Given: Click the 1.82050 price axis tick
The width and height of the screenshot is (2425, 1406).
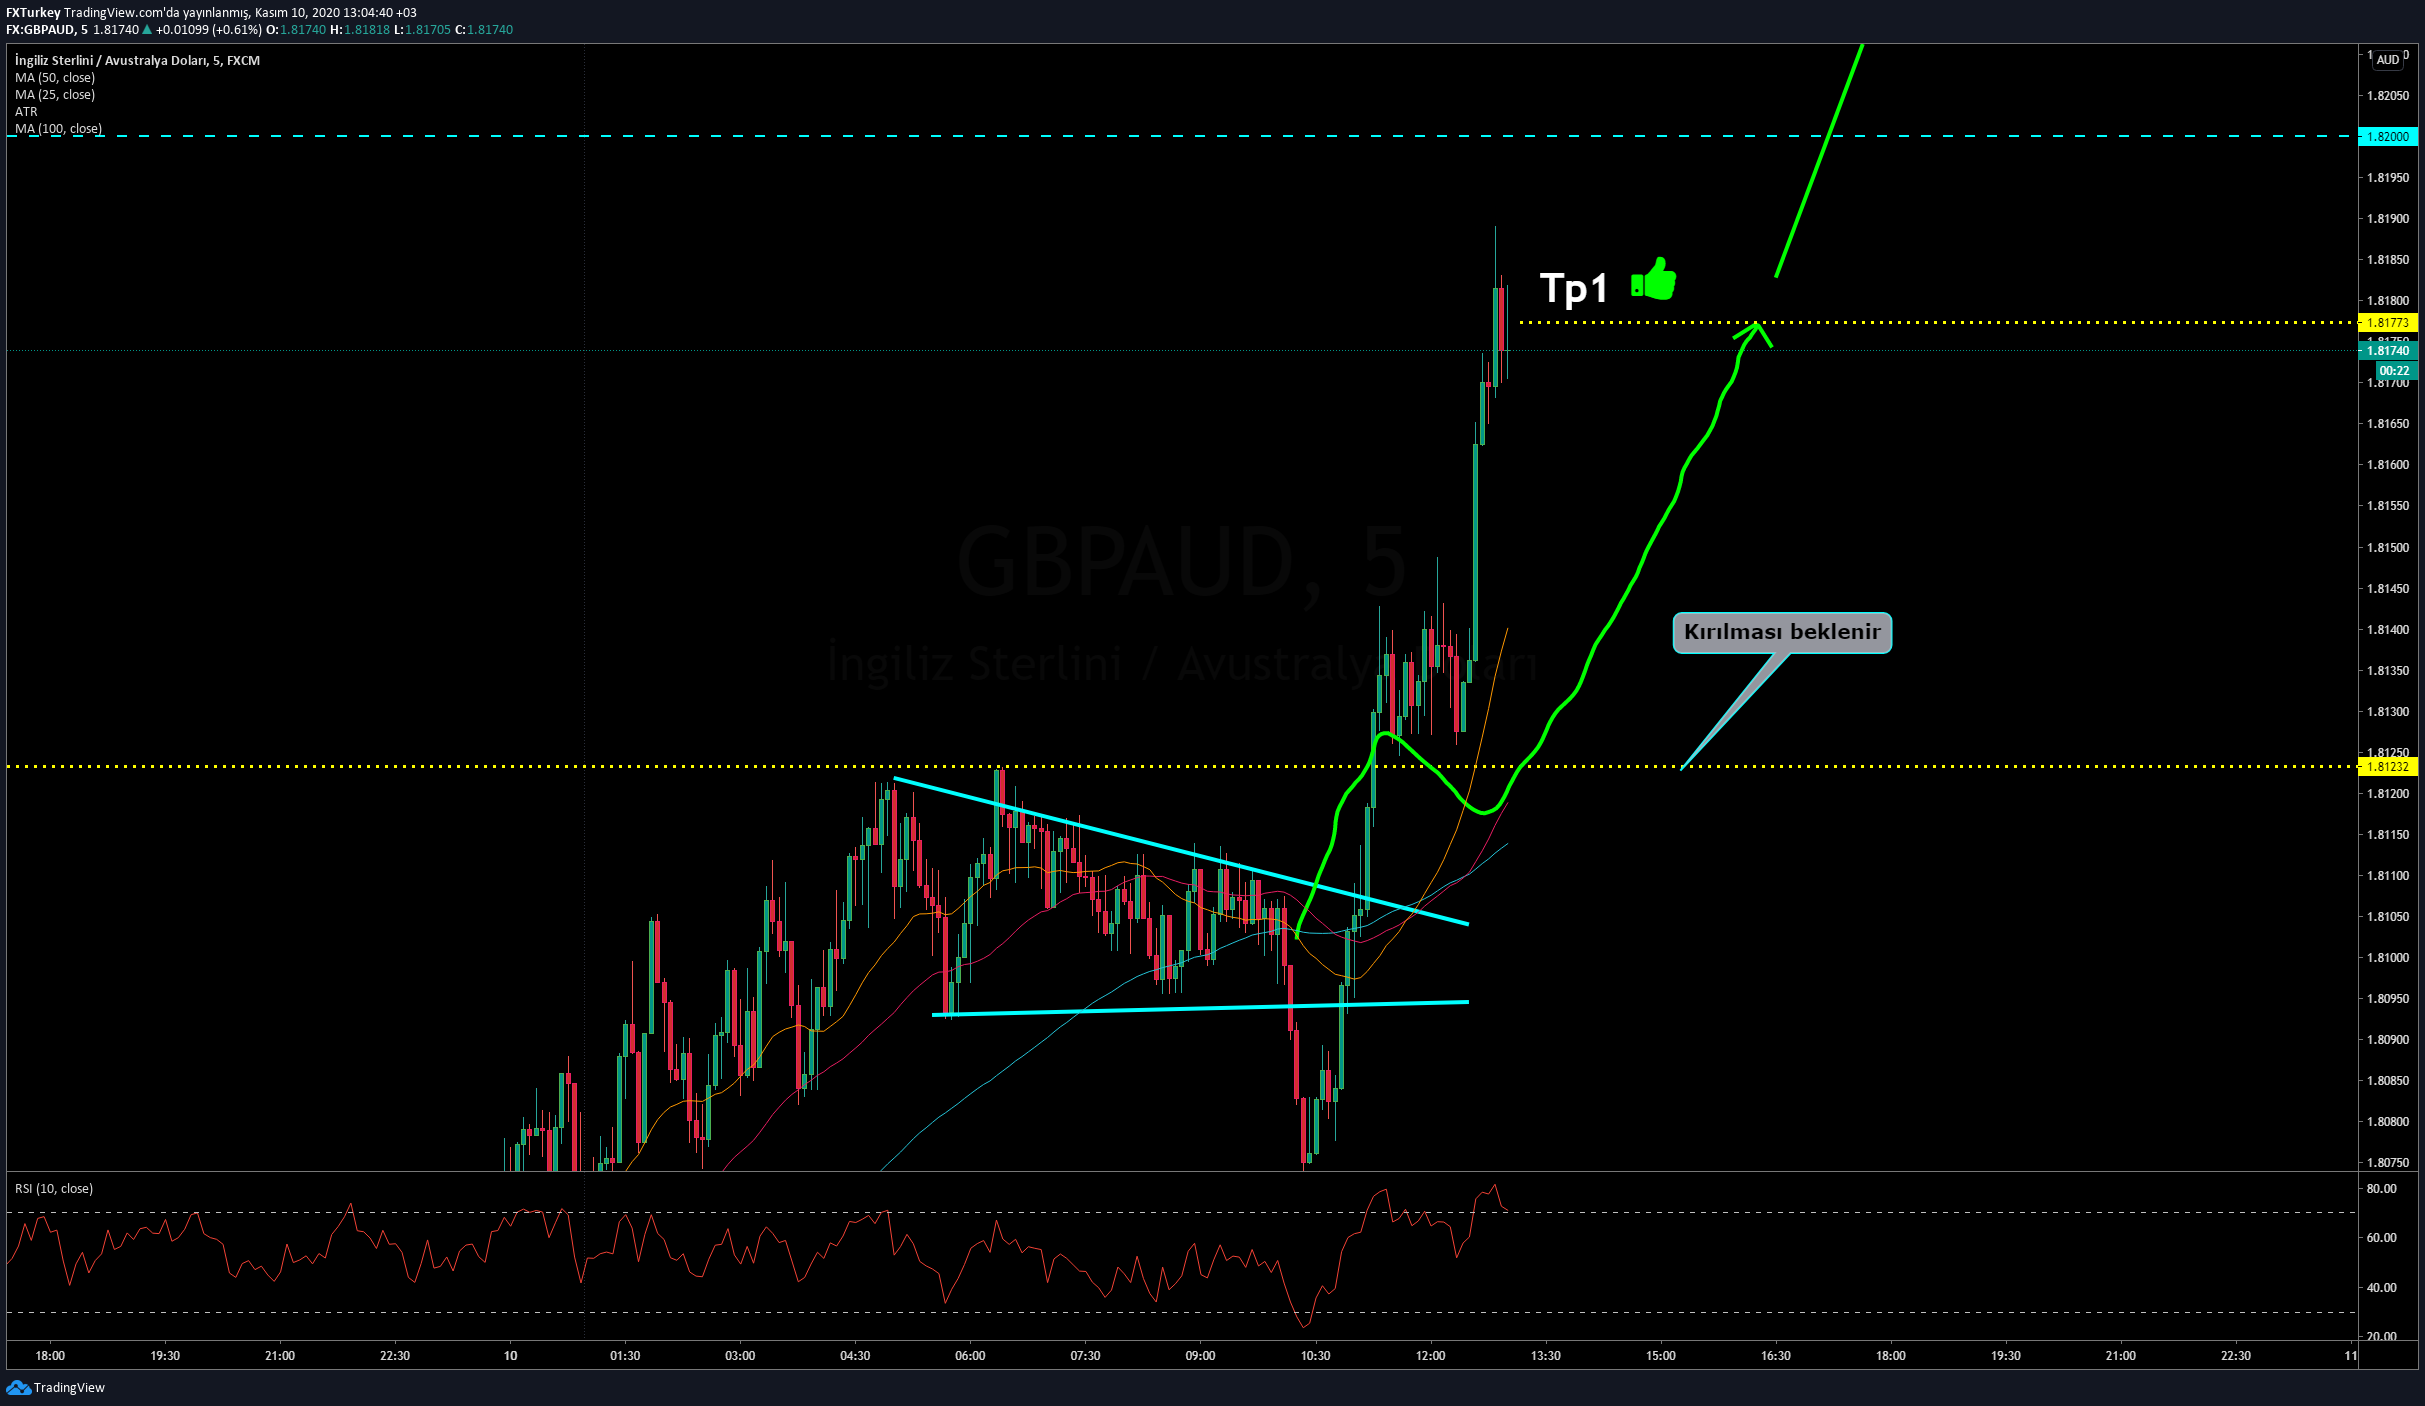Looking at the screenshot, I should point(2388,96).
